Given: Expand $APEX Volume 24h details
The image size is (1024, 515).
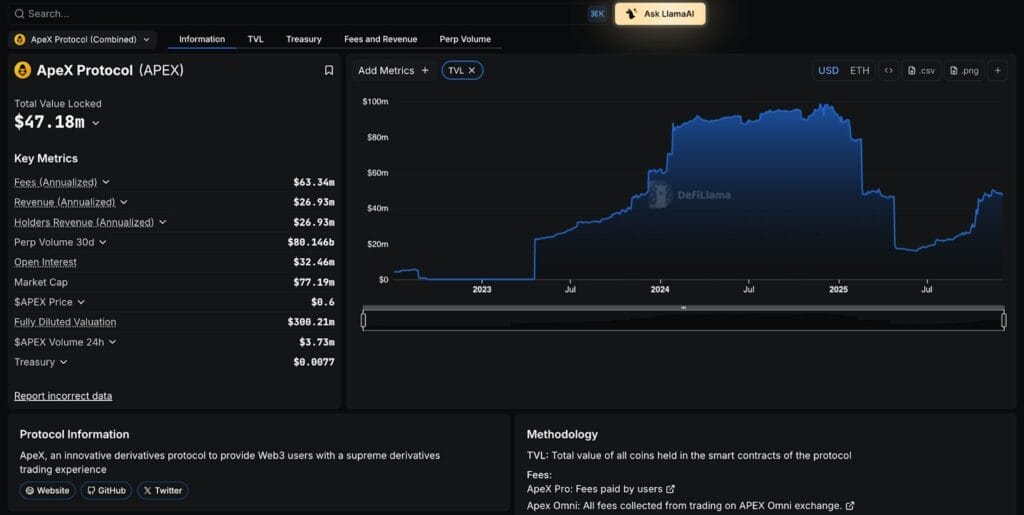Looking at the screenshot, I should [x=112, y=342].
